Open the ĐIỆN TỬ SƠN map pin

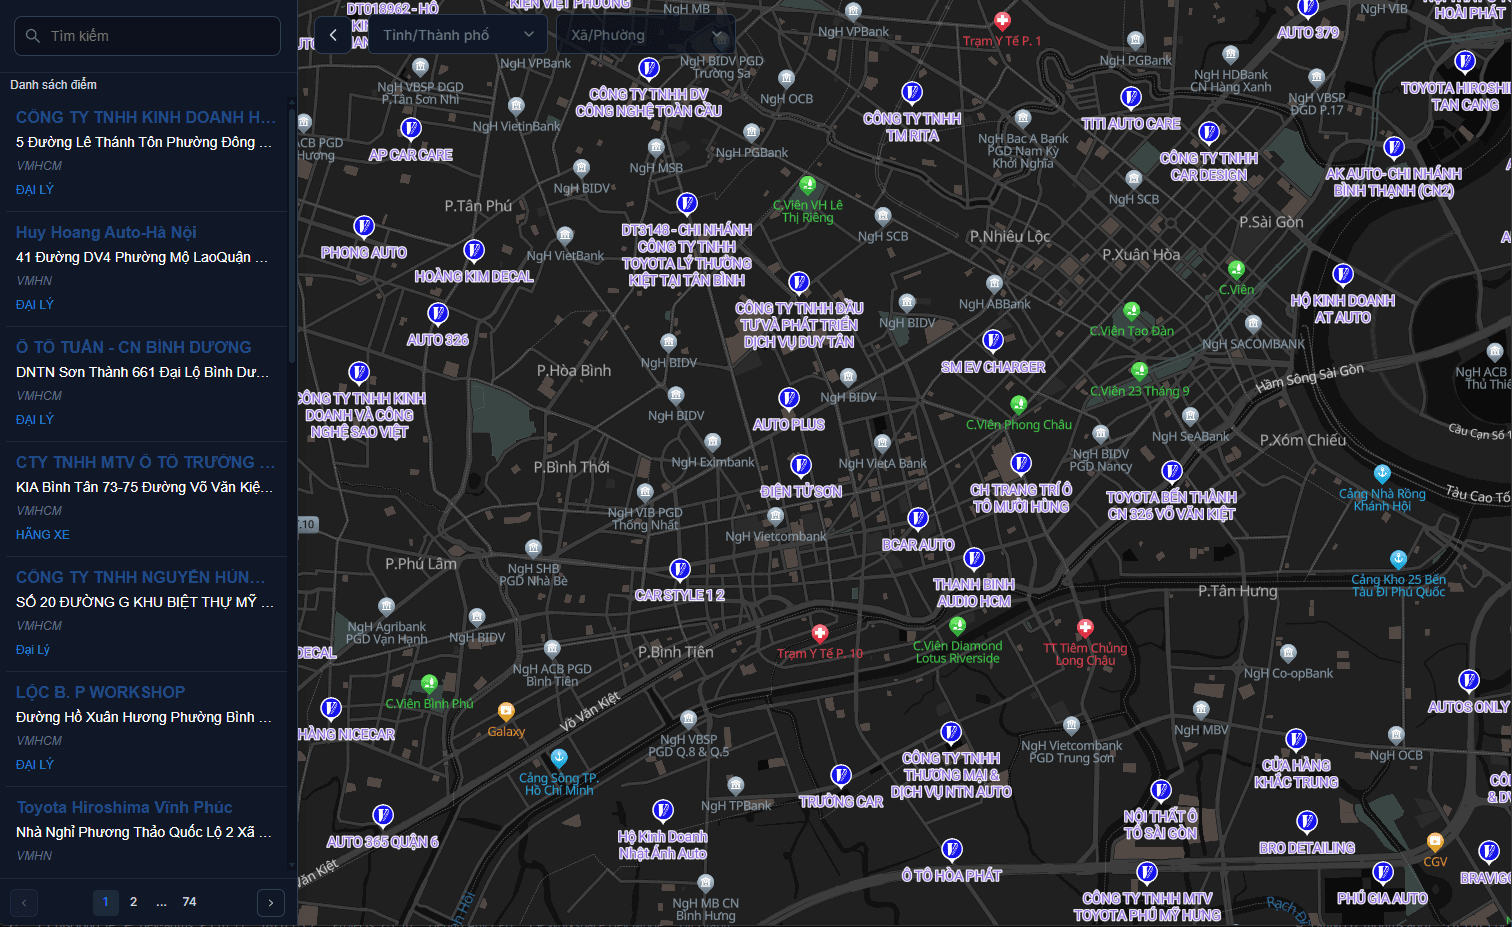coord(801,465)
